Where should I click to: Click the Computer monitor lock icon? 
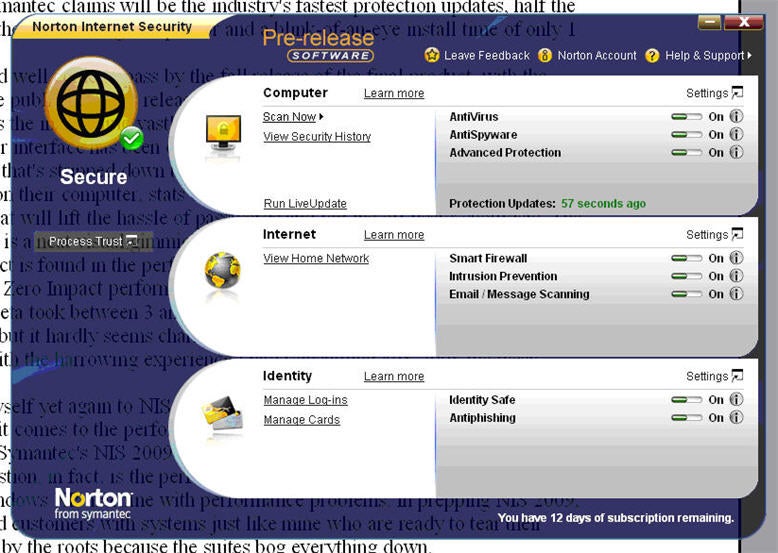[x=223, y=132]
